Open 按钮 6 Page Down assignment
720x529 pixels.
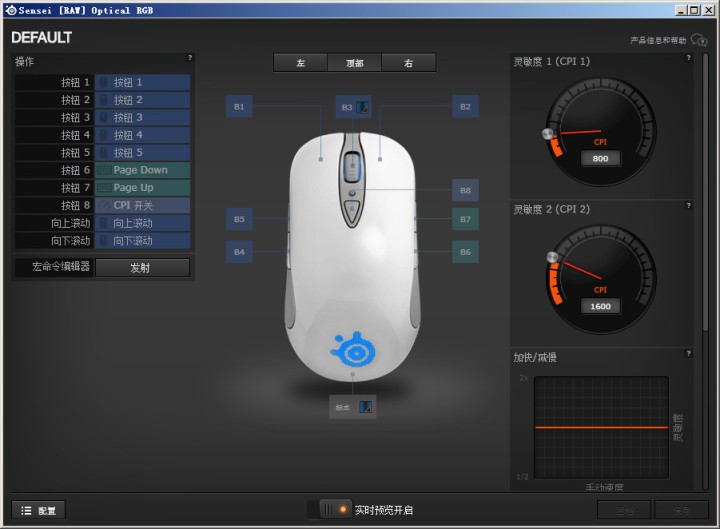pos(142,170)
